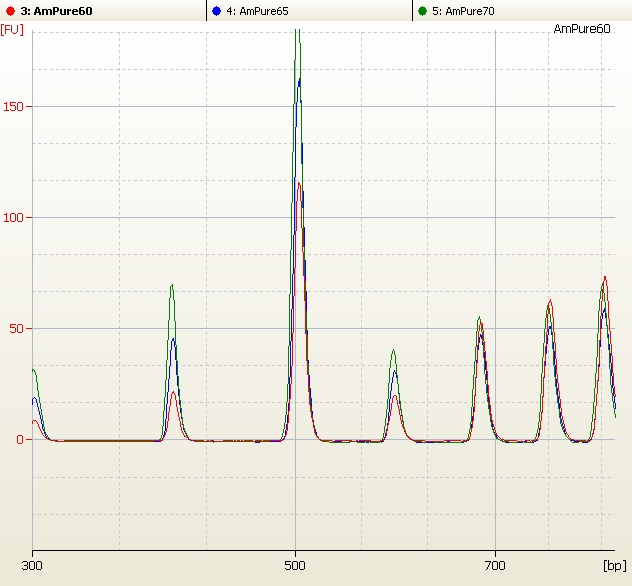
Task: Select the 3: AmPure60 sample tab
Action: pos(103,10)
